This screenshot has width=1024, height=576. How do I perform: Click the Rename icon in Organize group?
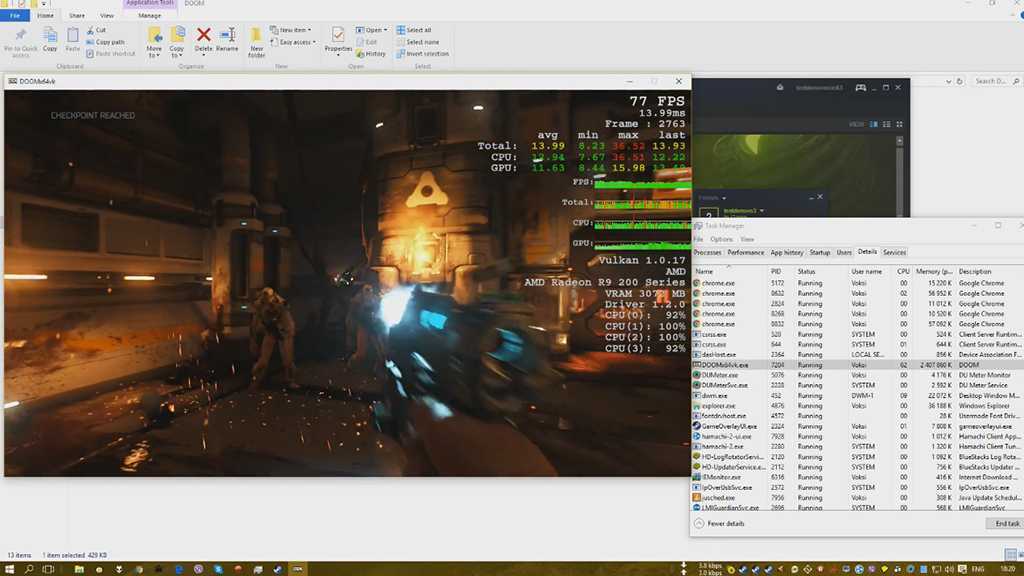tap(227, 35)
